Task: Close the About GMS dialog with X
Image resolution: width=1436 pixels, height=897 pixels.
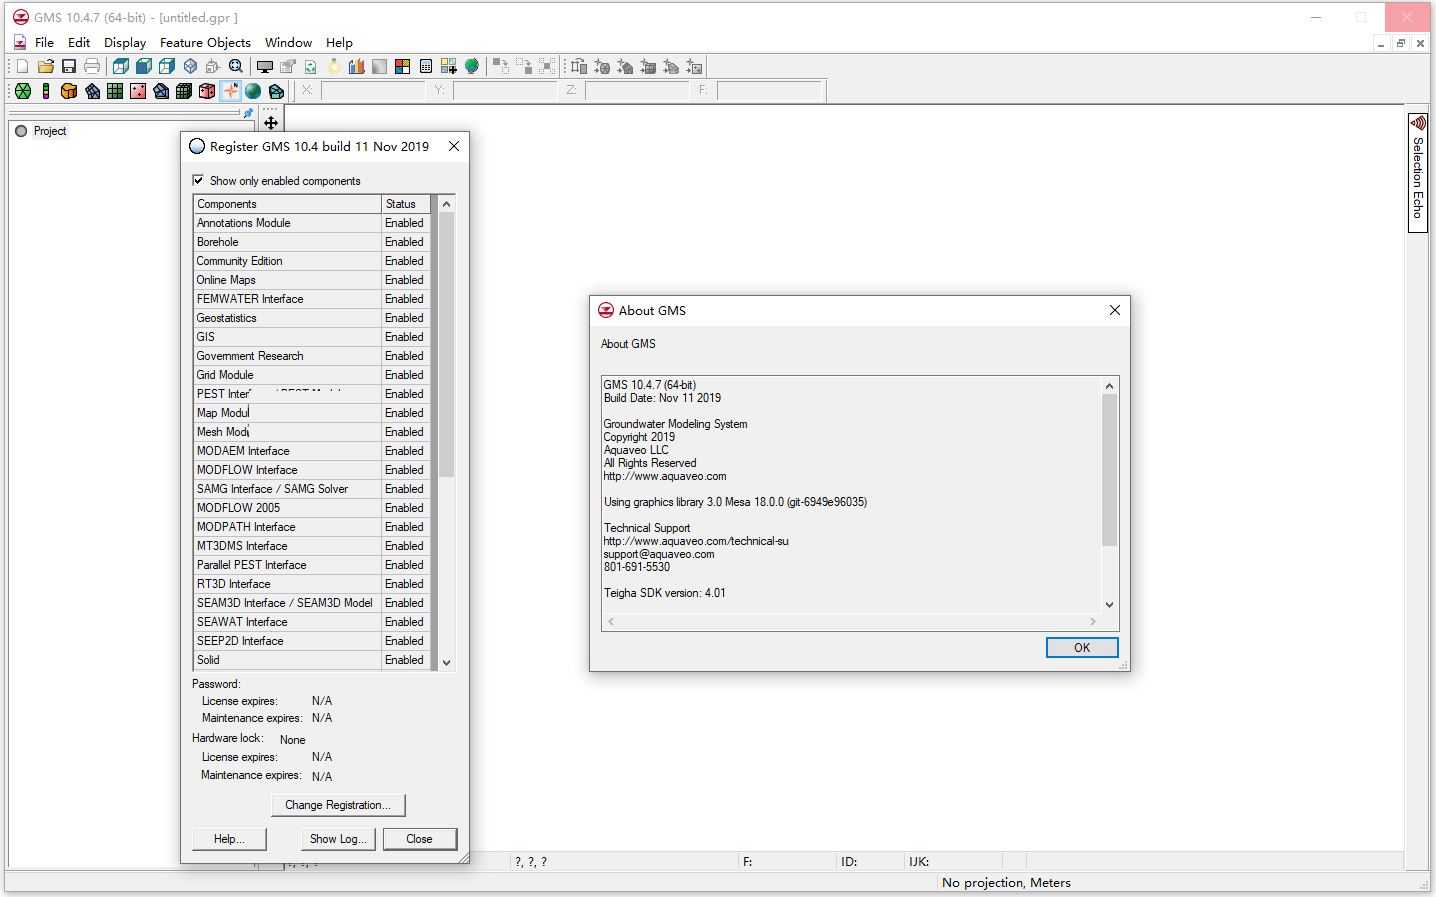Action: click(x=1115, y=310)
